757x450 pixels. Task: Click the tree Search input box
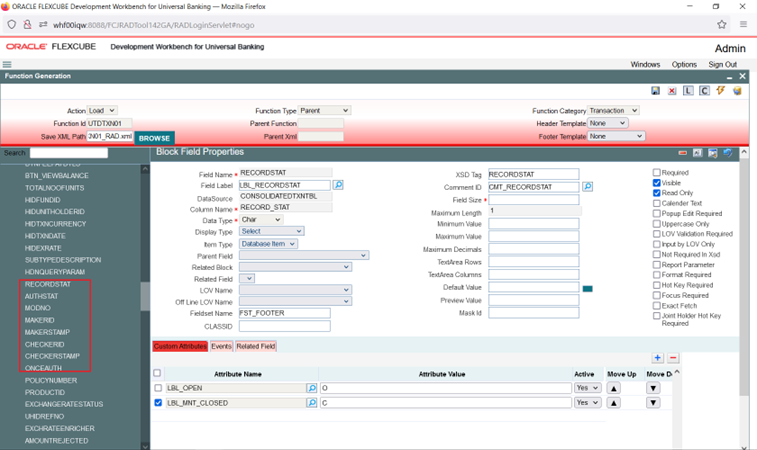(69, 153)
